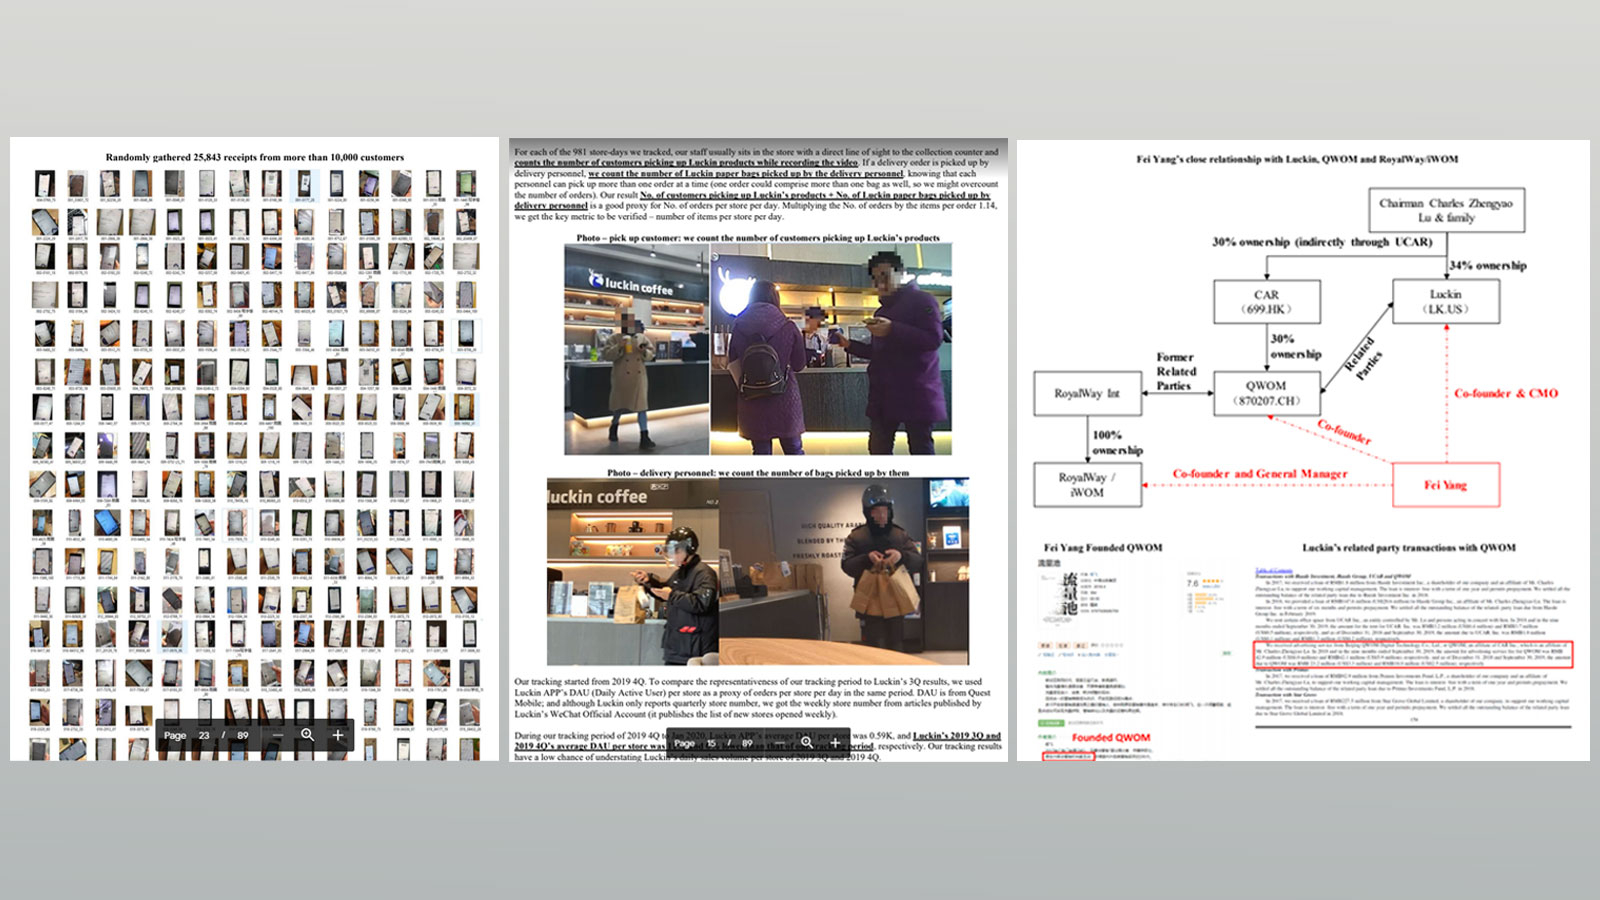Click the page number field showing 15
Screen dimensions: 1600x900
click(x=712, y=743)
